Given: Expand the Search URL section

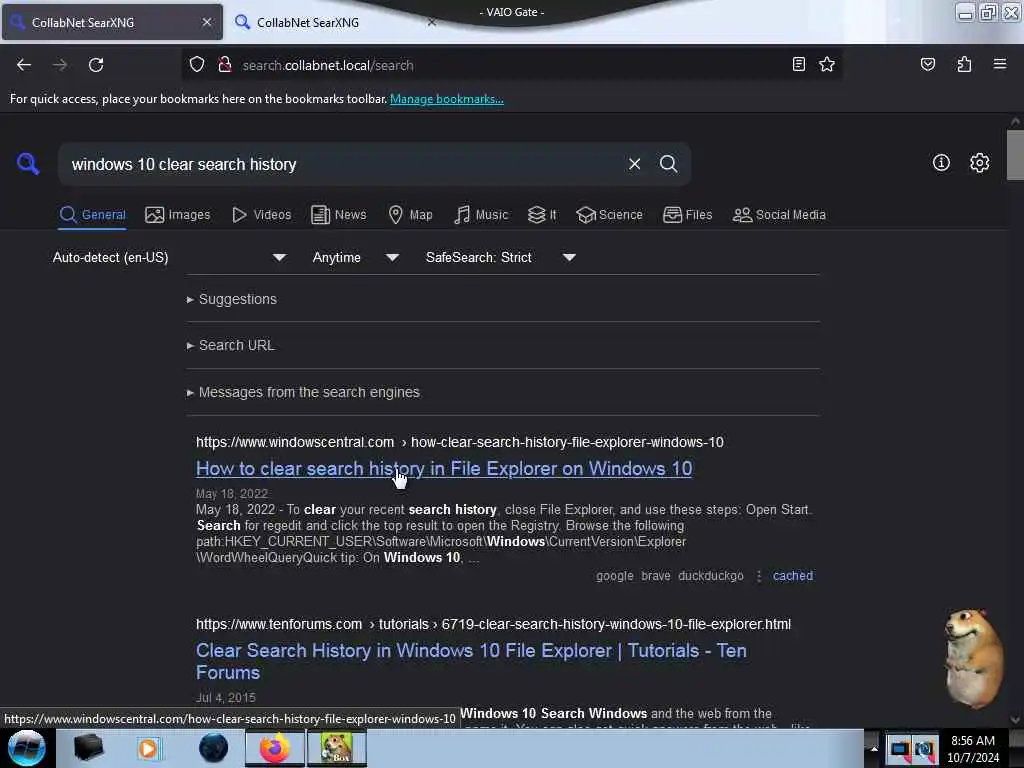Looking at the screenshot, I should [231, 345].
